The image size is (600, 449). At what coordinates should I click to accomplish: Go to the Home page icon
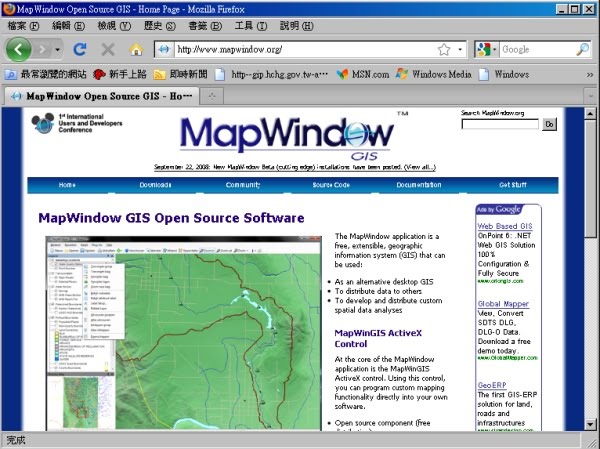pos(136,49)
